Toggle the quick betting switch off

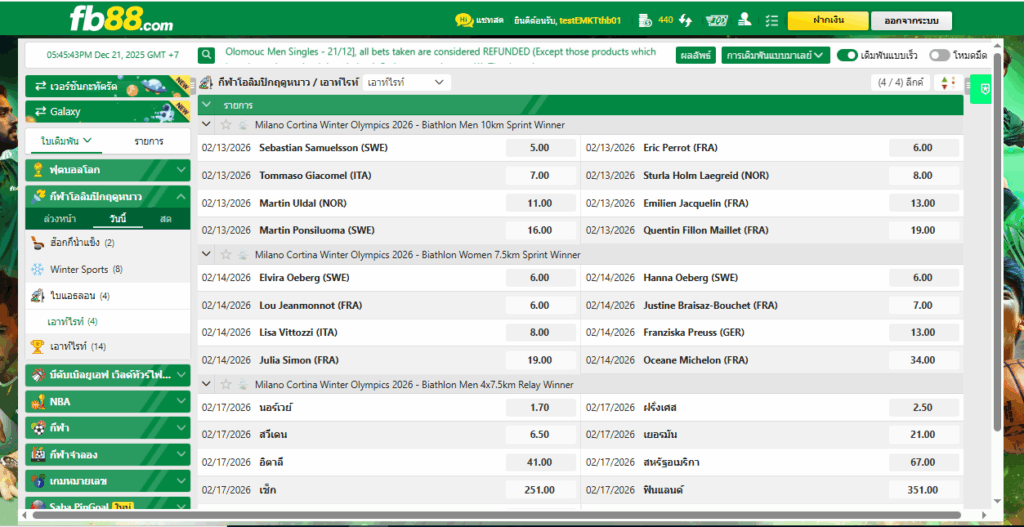[847, 56]
